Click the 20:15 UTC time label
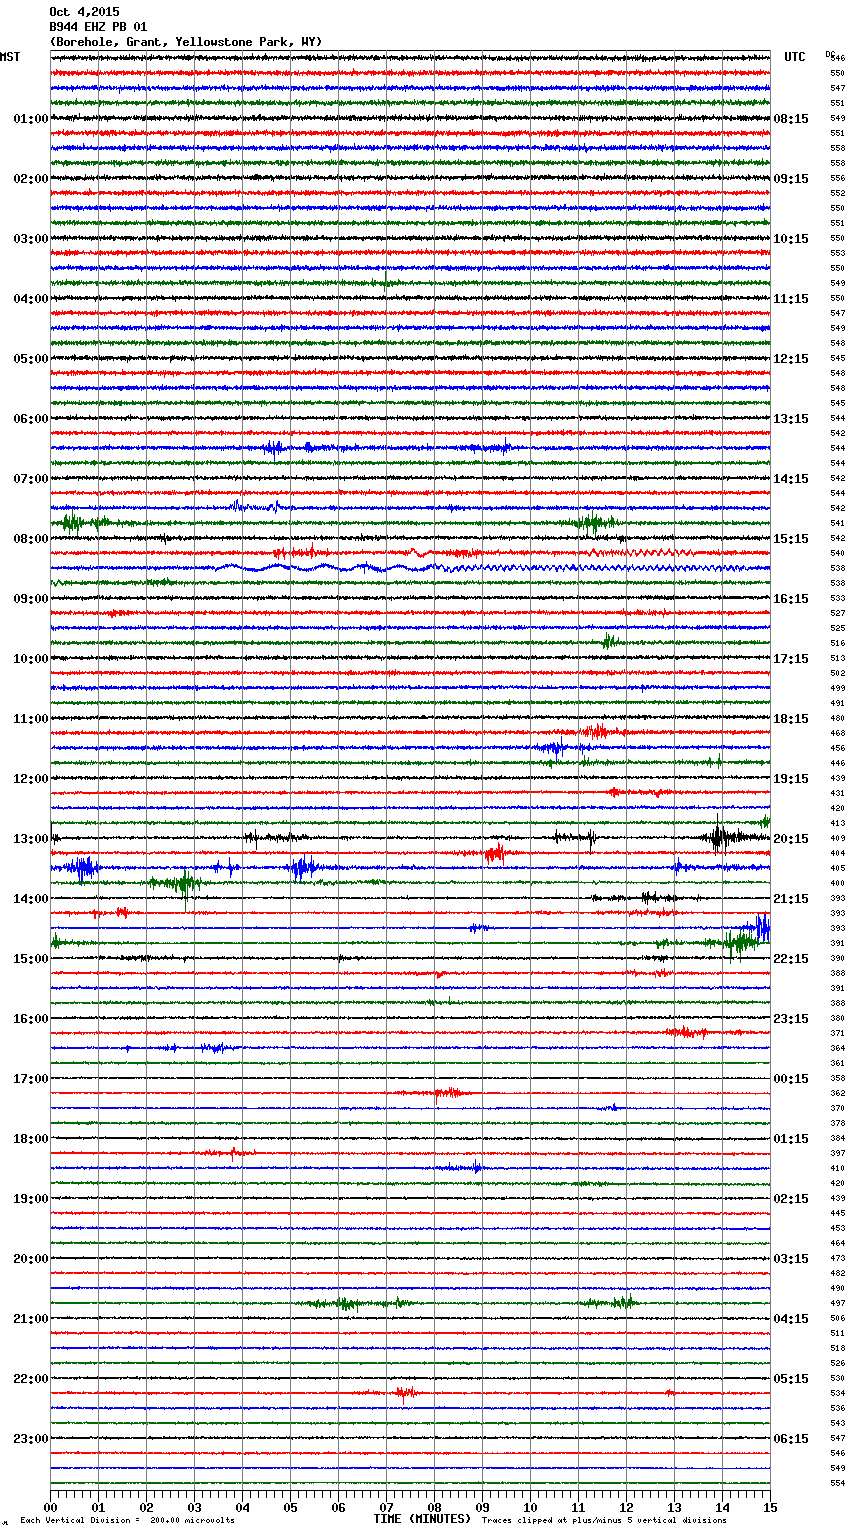850x1534 pixels. coord(791,839)
